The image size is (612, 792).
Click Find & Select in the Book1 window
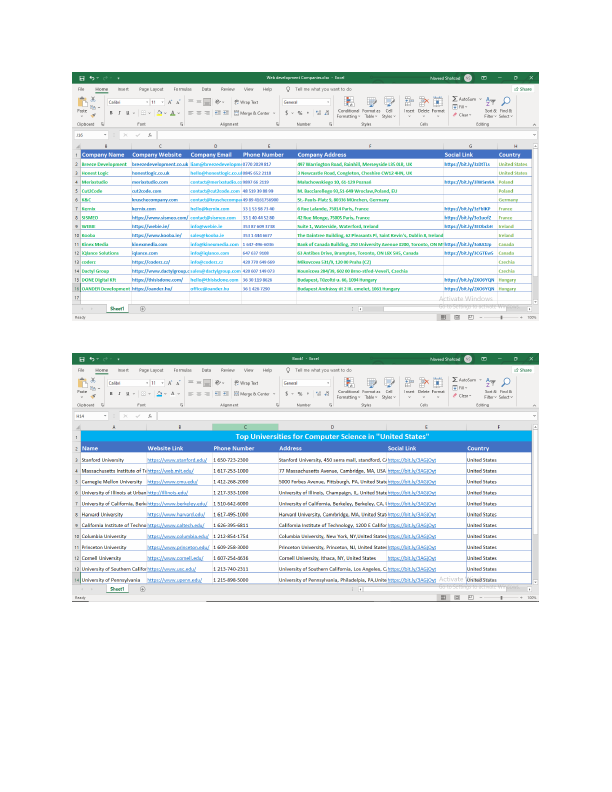pos(505,388)
